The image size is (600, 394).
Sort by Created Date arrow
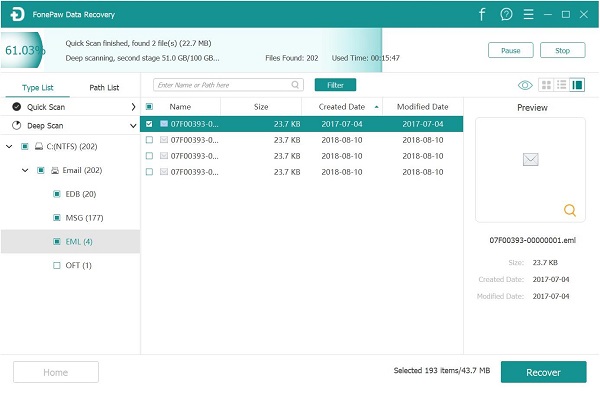coord(377,107)
